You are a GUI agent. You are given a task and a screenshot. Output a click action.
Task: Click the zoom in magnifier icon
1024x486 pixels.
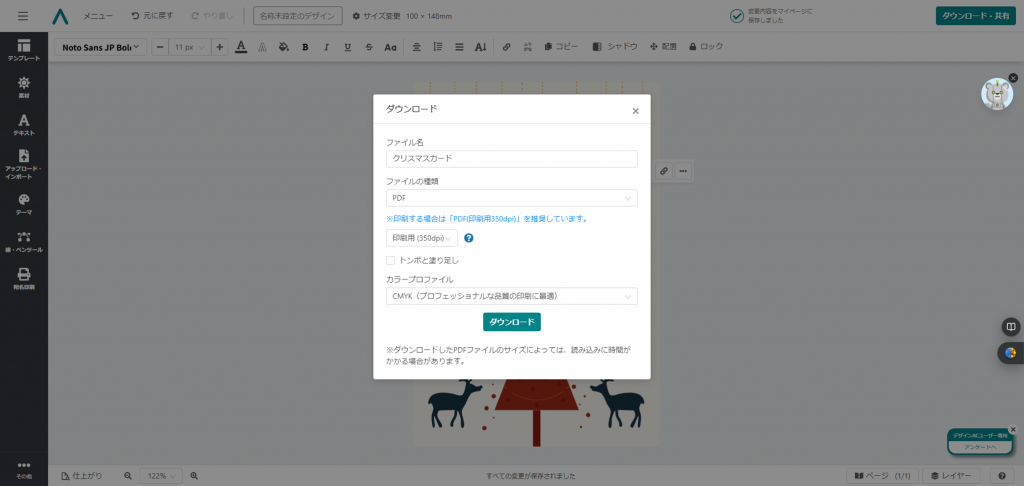pos(194,476)
